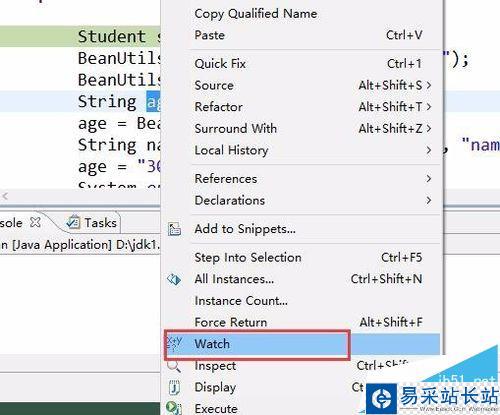Click the 'age = "3' code line

(119, 167)
